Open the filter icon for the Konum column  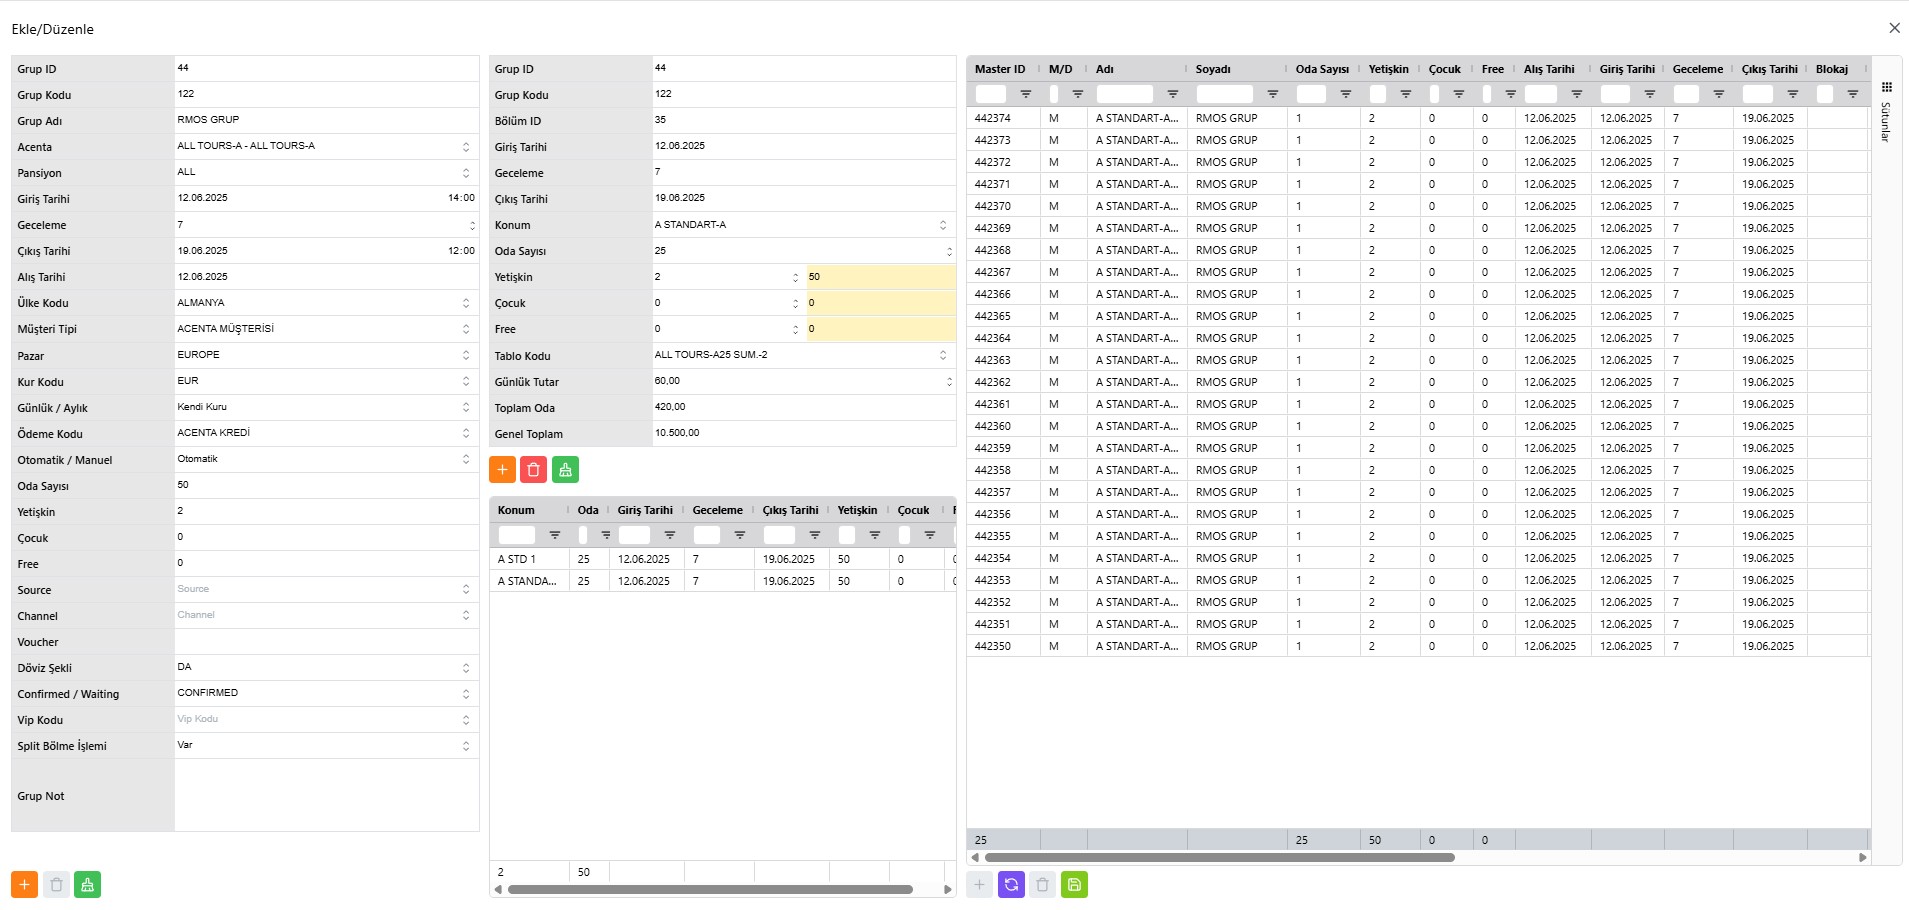coord(555,535)
